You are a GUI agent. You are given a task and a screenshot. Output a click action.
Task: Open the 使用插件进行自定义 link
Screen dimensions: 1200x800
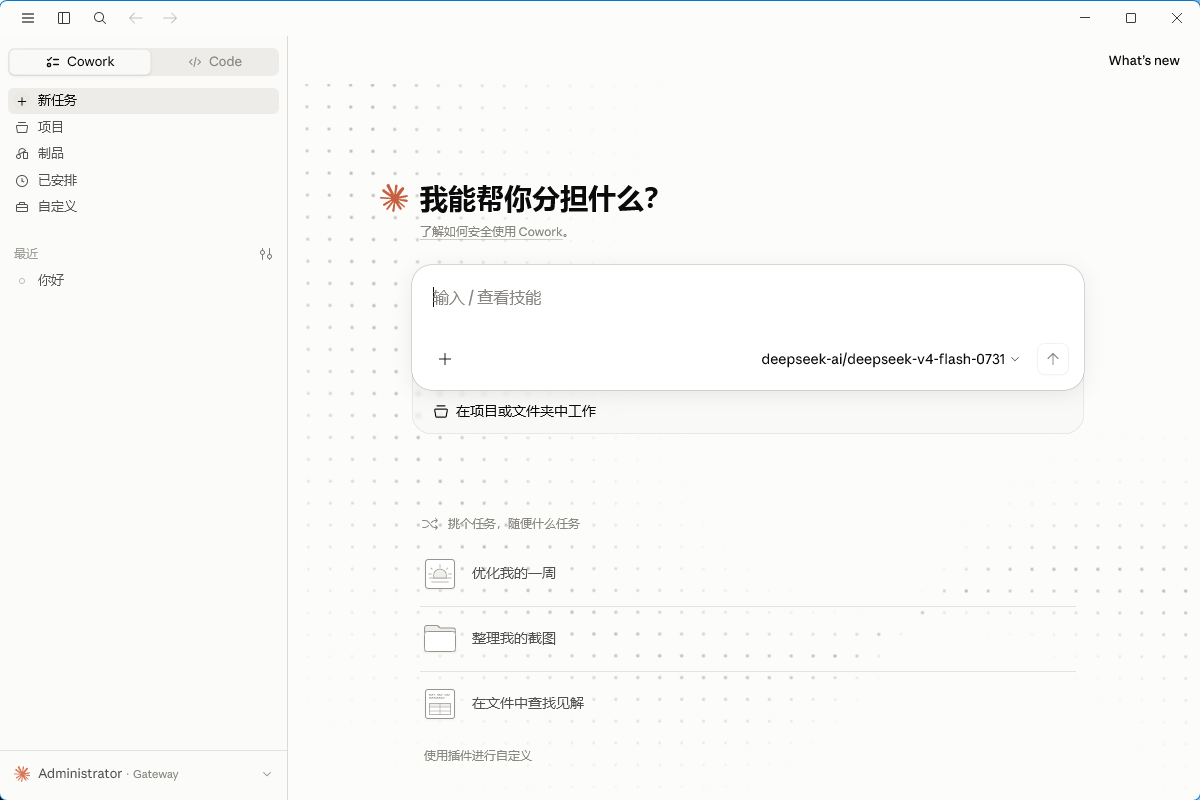(478, 756)
